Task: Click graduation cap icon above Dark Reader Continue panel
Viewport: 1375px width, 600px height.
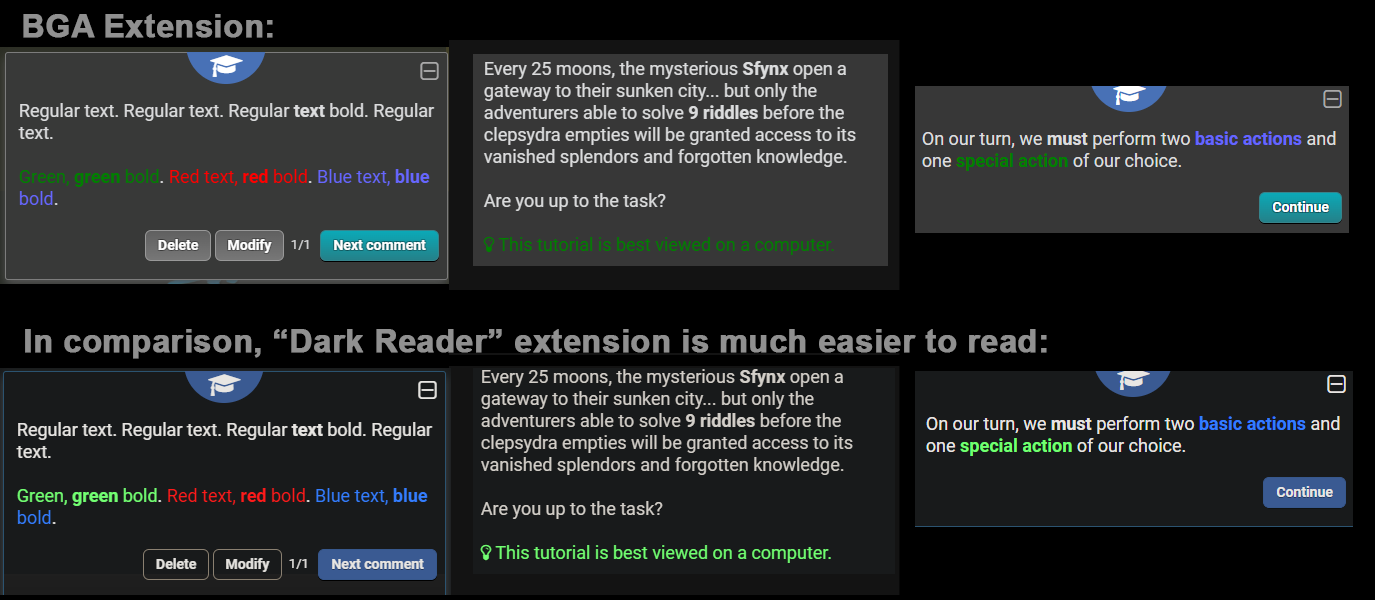Action: point(1133,379)
